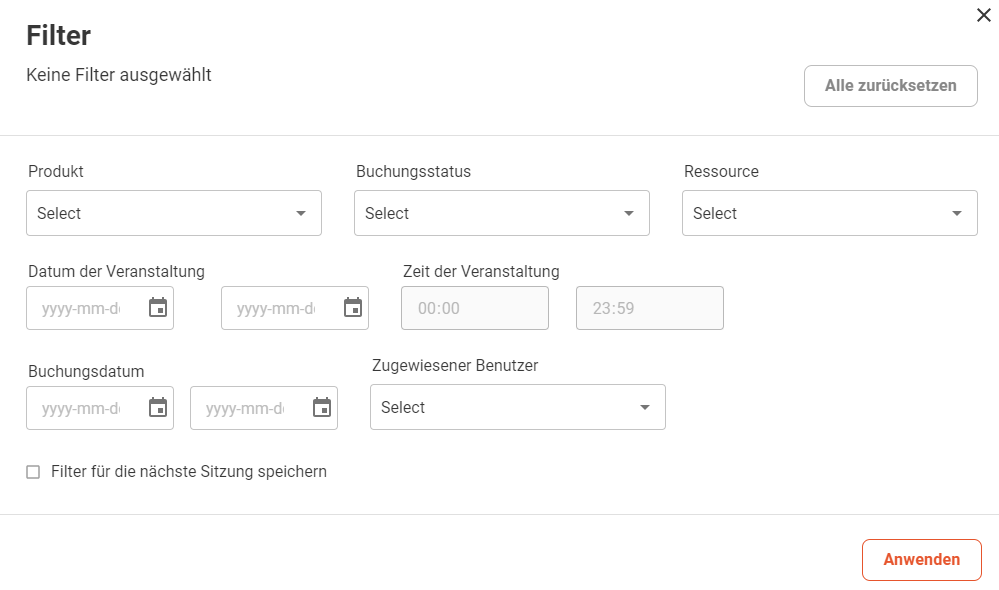
Task: Click the second Buchungsdatum date field
Action: (x=264, y=408)
